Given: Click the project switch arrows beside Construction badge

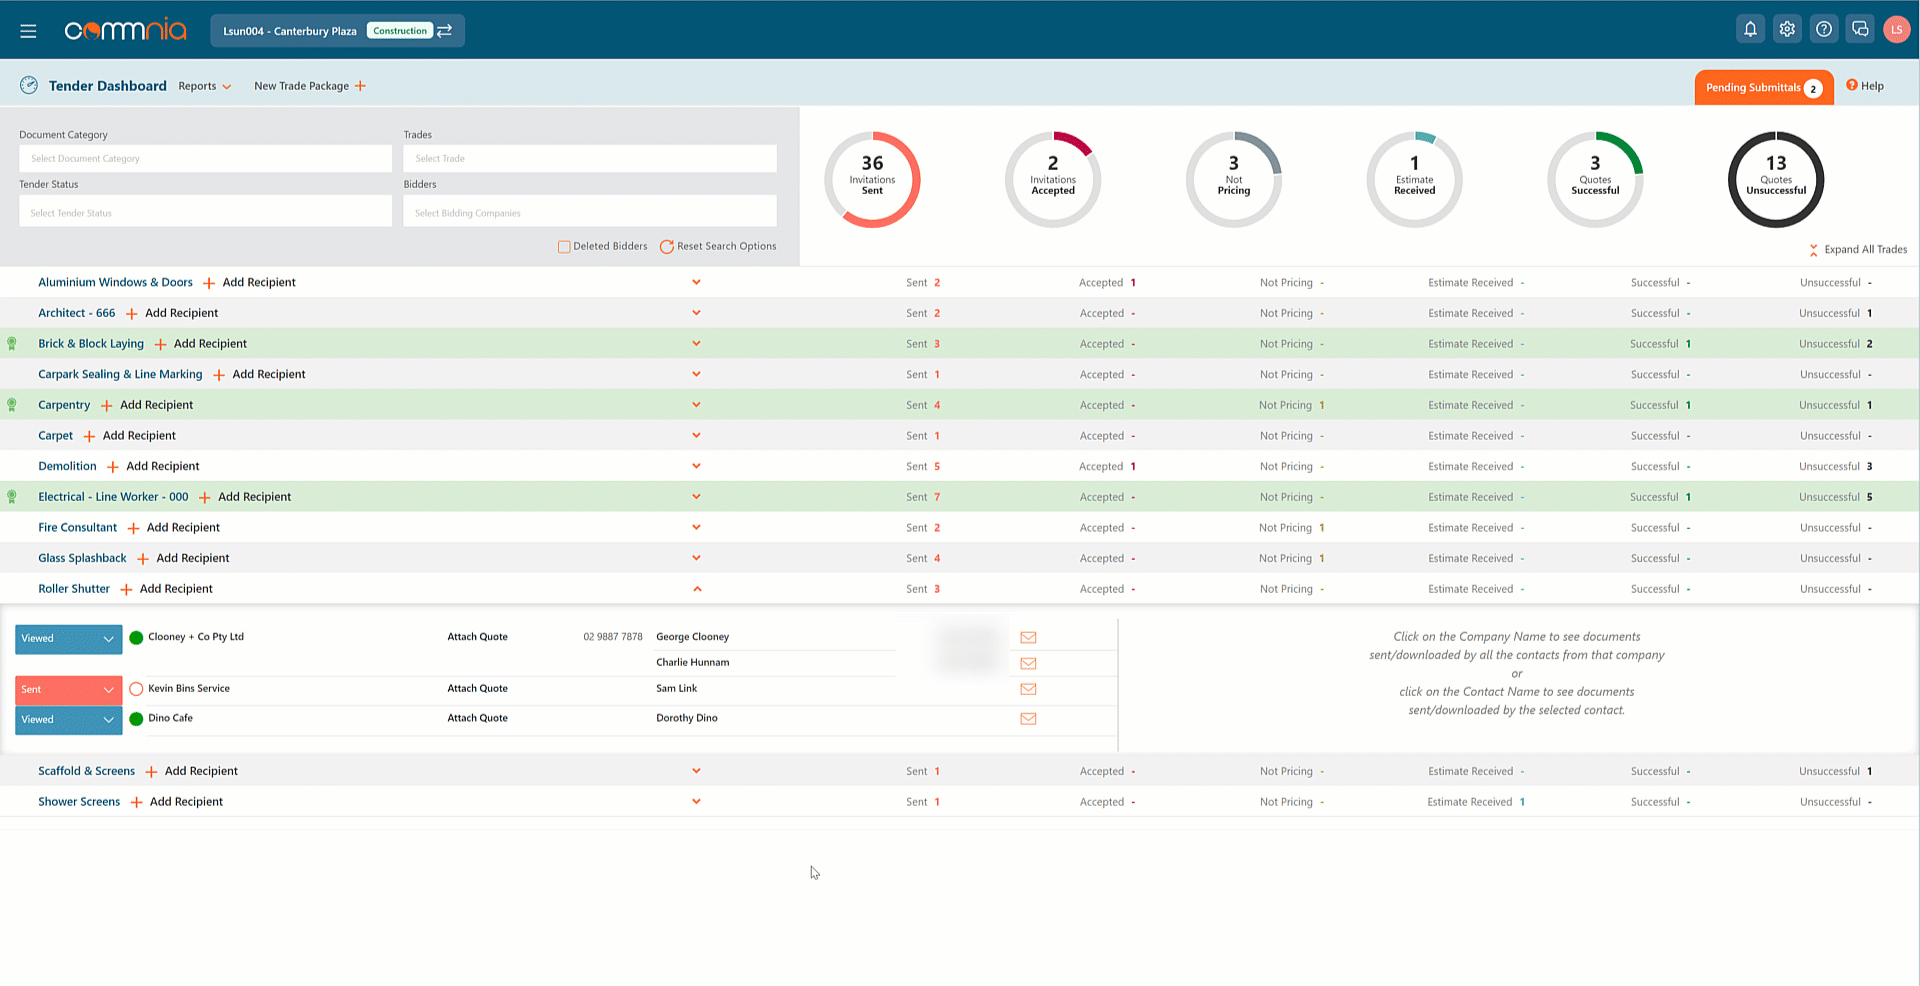Looking at the screenshot, I should click(444, 30).
